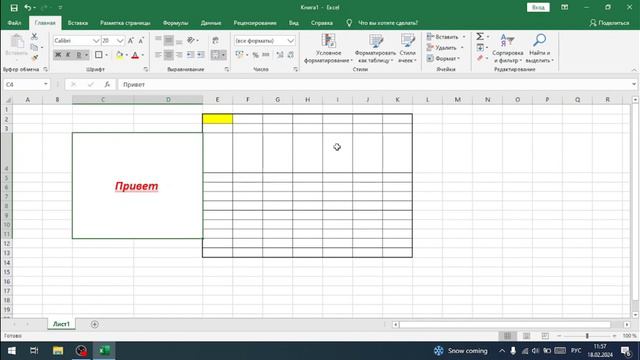Expand the Name Box dropdown arrow
The width and height of the screenshot is (640, 360).
click(46, 84)
